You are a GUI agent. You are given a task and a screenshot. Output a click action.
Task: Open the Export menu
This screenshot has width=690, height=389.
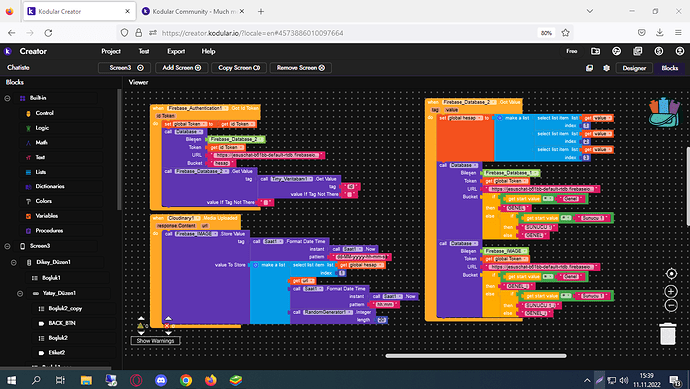(x=176, y=51)
